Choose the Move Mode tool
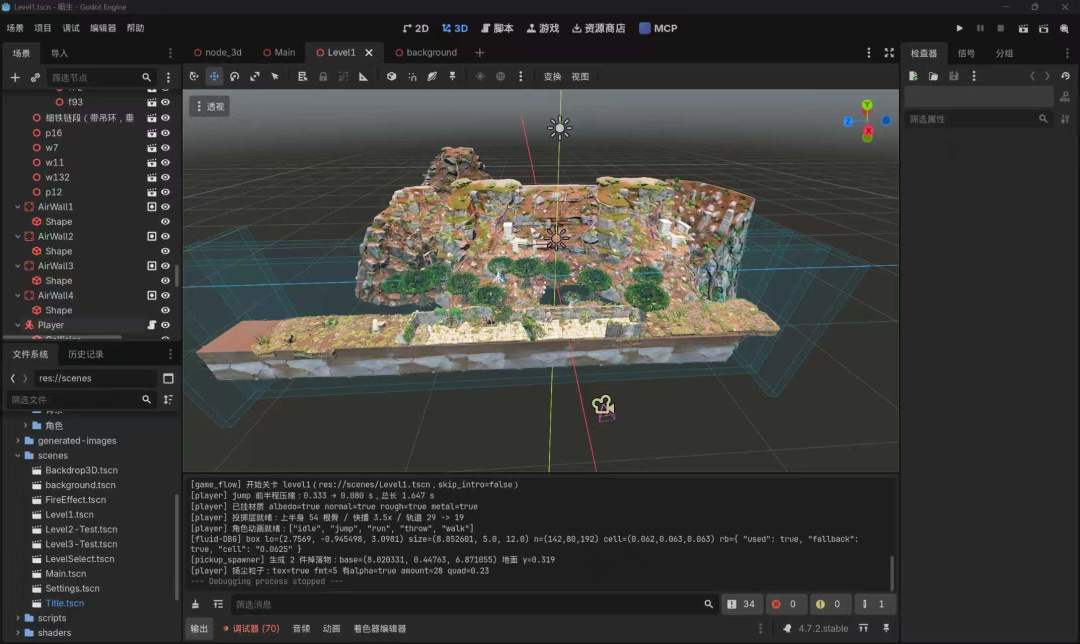 click(x=214, y=76)
